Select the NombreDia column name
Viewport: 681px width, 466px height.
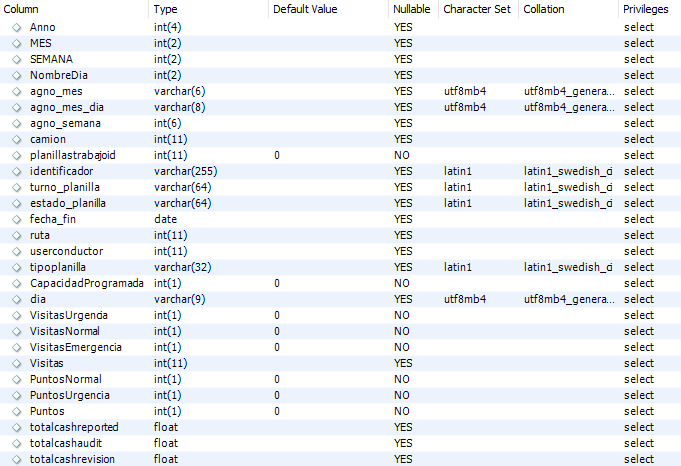pos(59,76)
